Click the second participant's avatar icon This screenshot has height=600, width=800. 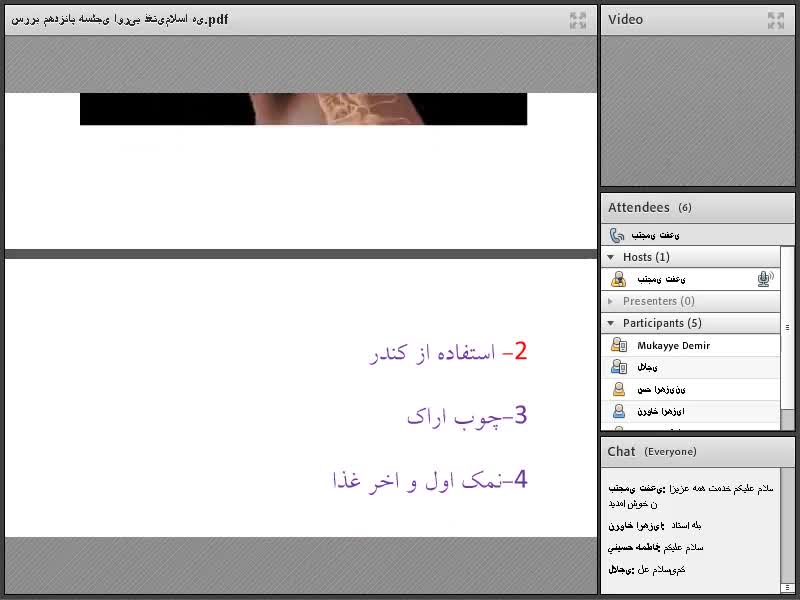click(x=618, y=367)
